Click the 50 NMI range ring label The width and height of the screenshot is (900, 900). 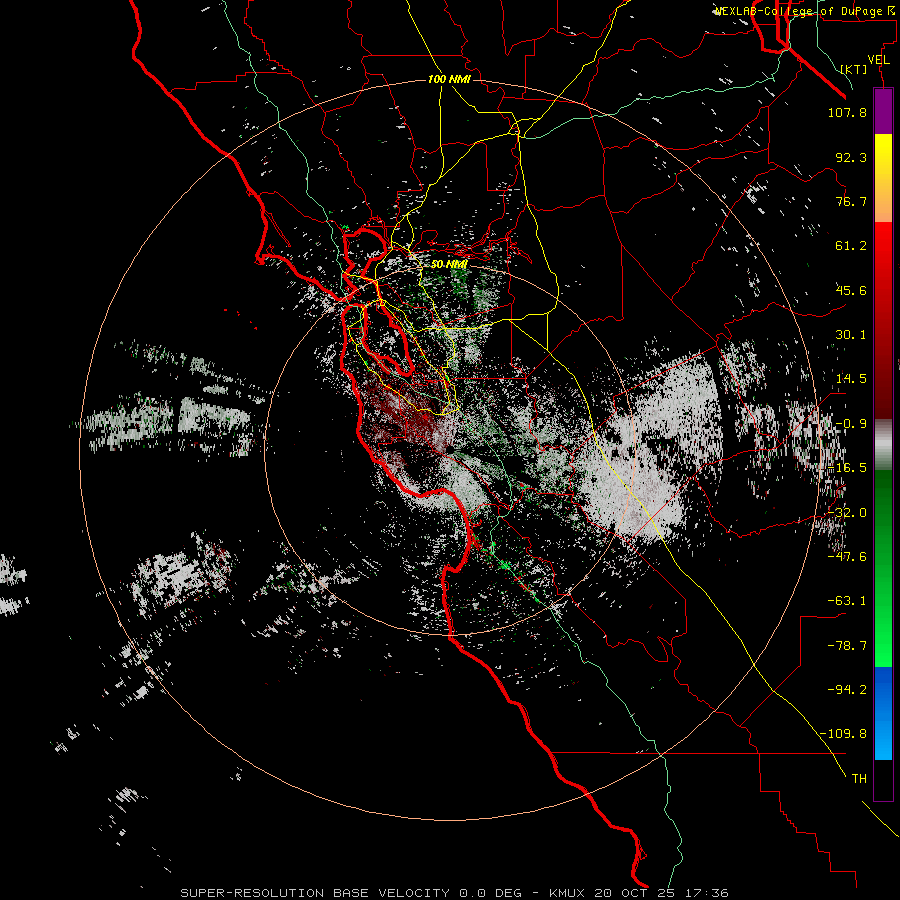(449, 264)
